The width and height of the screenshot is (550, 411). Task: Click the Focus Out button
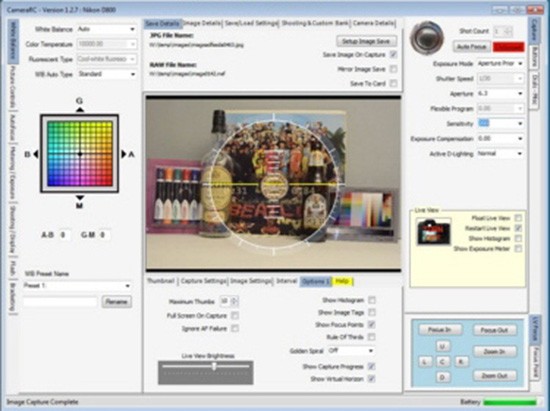click(495, 330)
